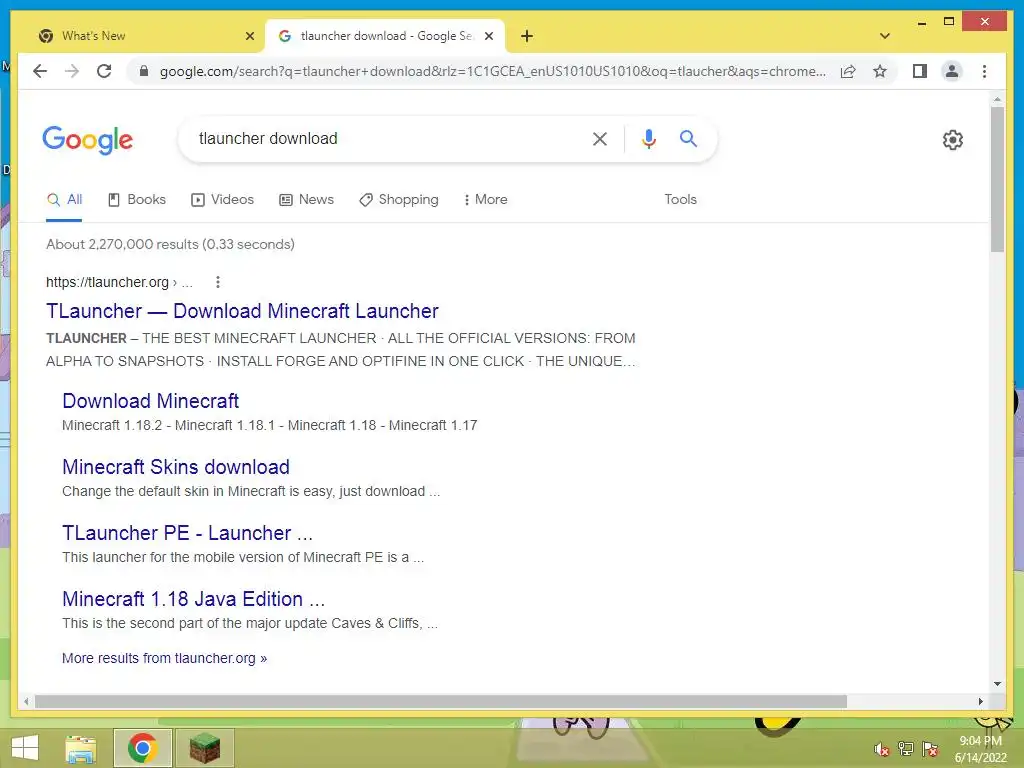View site information via the padlock icon

coord(144,71)
